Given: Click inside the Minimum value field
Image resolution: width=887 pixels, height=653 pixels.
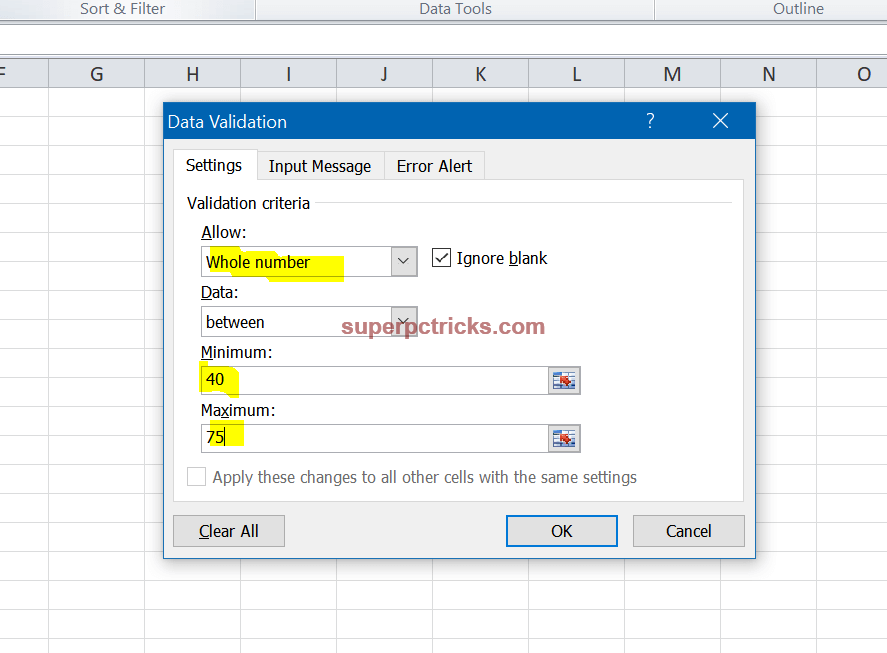Looking at the screenshot, I should (370, 380).
